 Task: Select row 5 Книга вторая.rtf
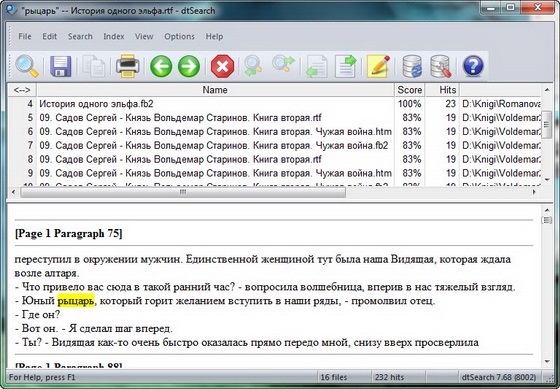click(180, 118)
